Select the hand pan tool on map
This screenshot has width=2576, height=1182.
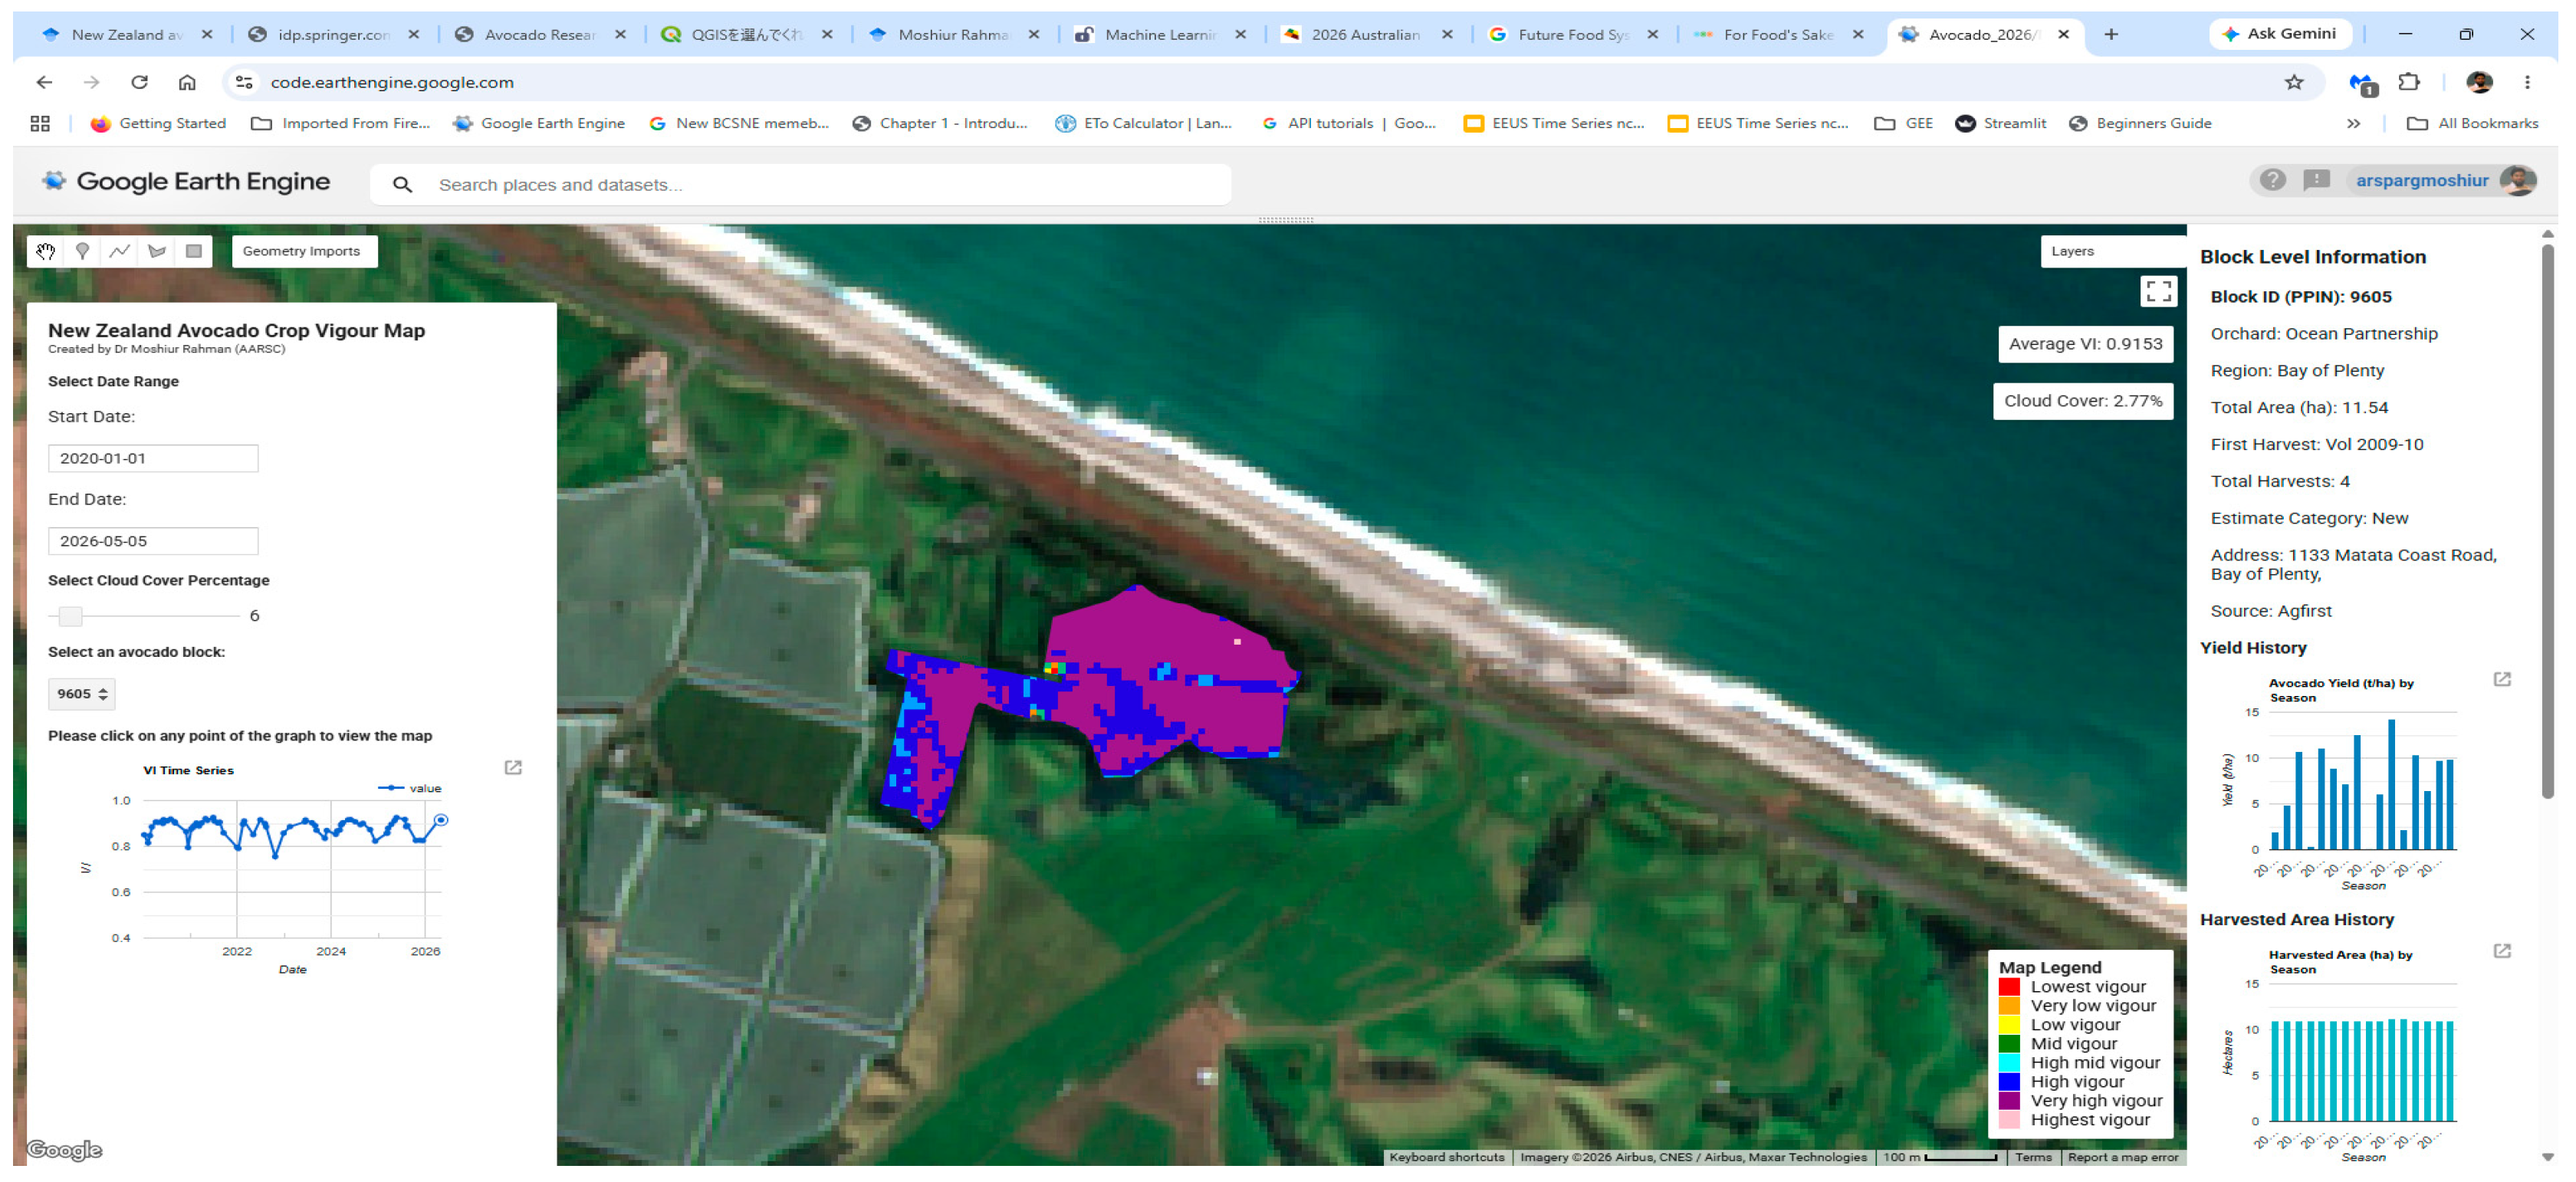pyautogui.click(x=45, y=251)
